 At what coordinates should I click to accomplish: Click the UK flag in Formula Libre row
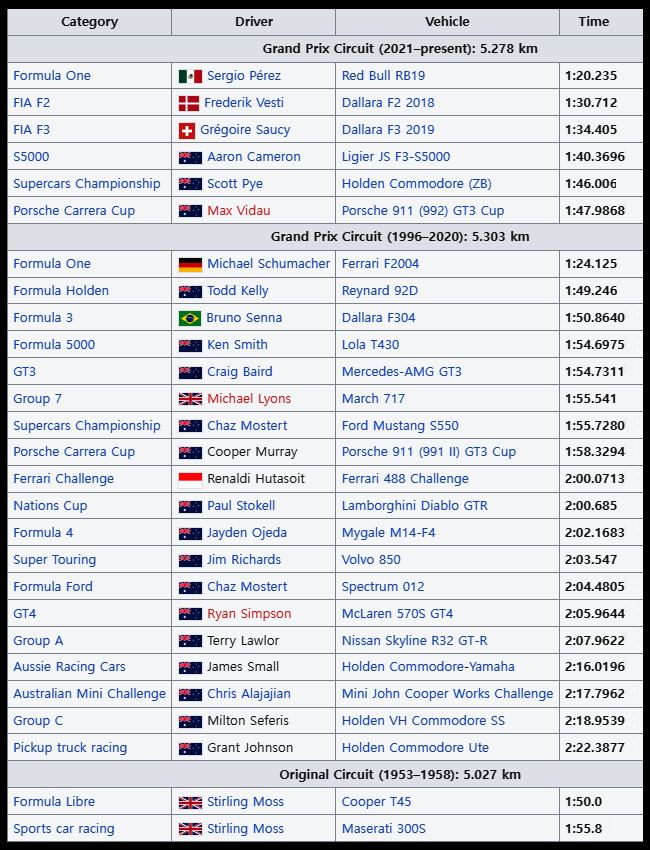(x=190, y=802)
